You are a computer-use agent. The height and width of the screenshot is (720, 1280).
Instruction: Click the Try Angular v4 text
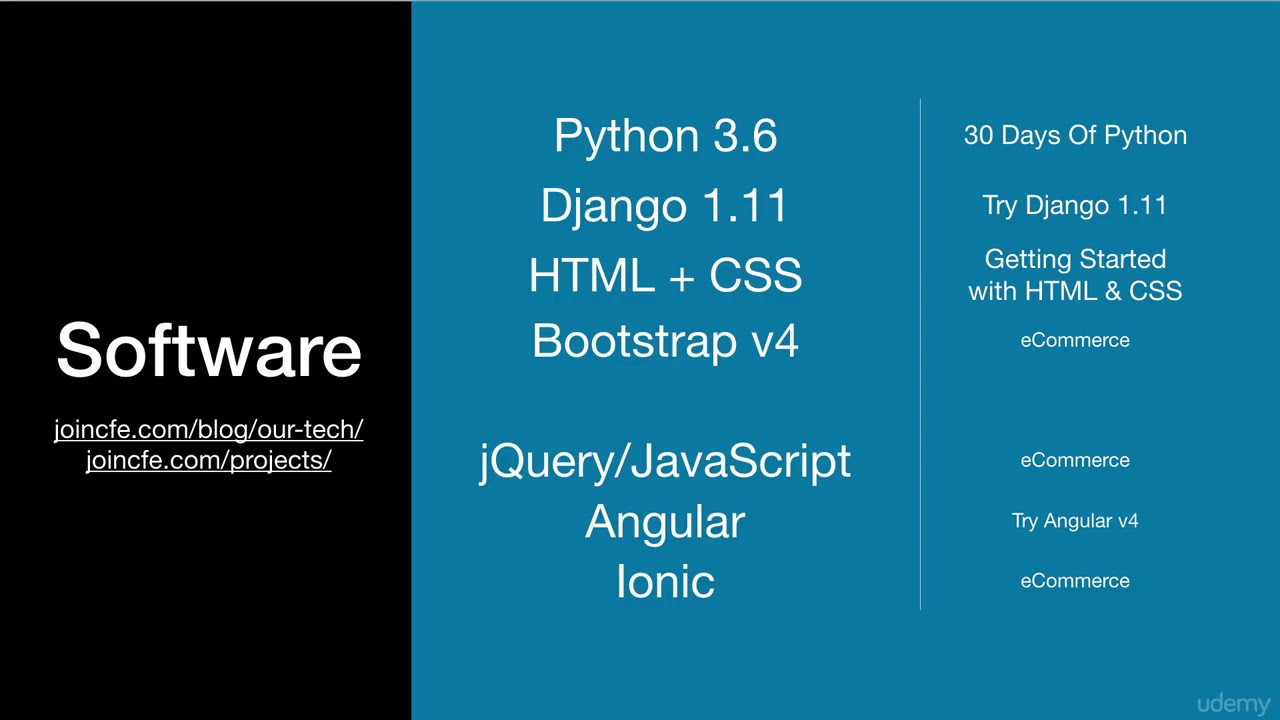coord(1075,521)
